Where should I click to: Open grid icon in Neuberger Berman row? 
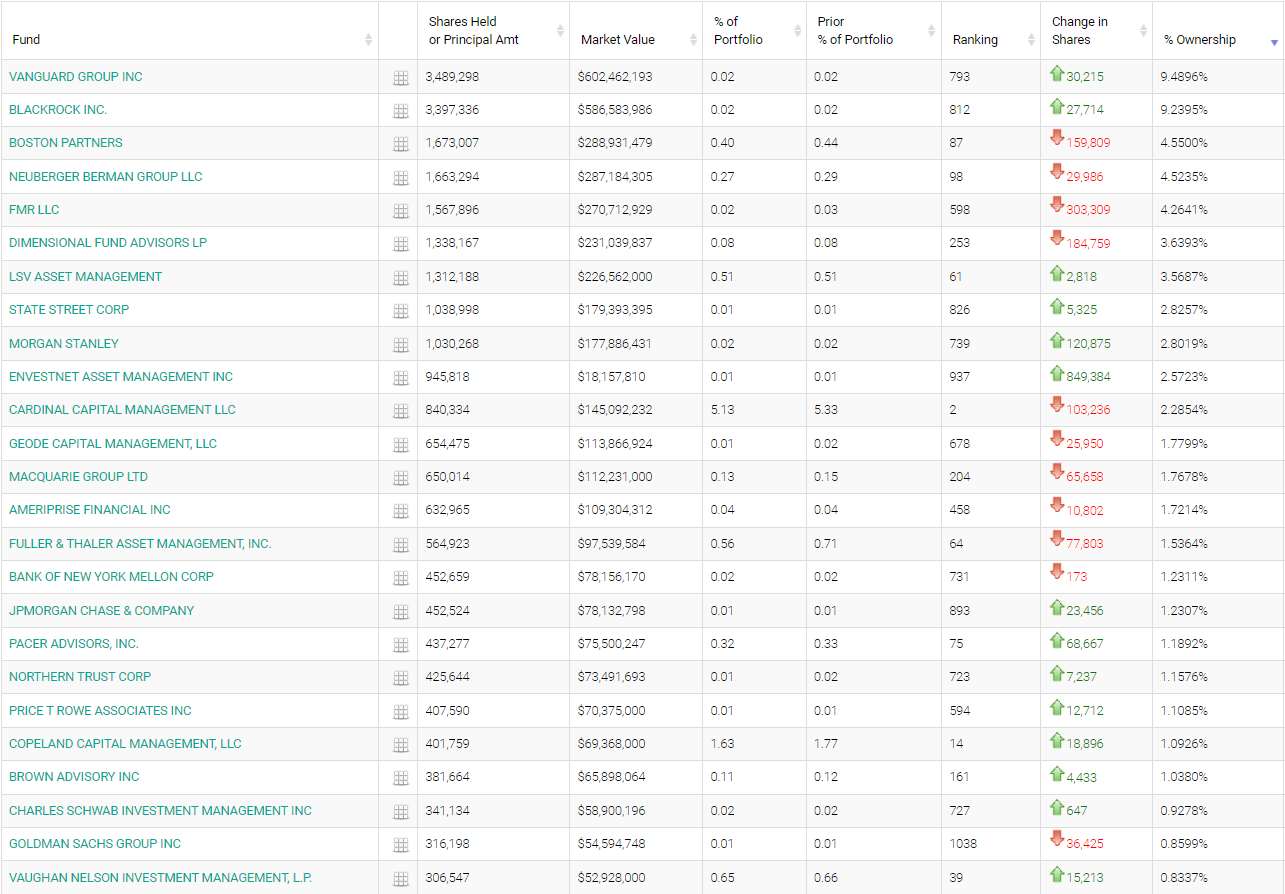pos(401,178)
